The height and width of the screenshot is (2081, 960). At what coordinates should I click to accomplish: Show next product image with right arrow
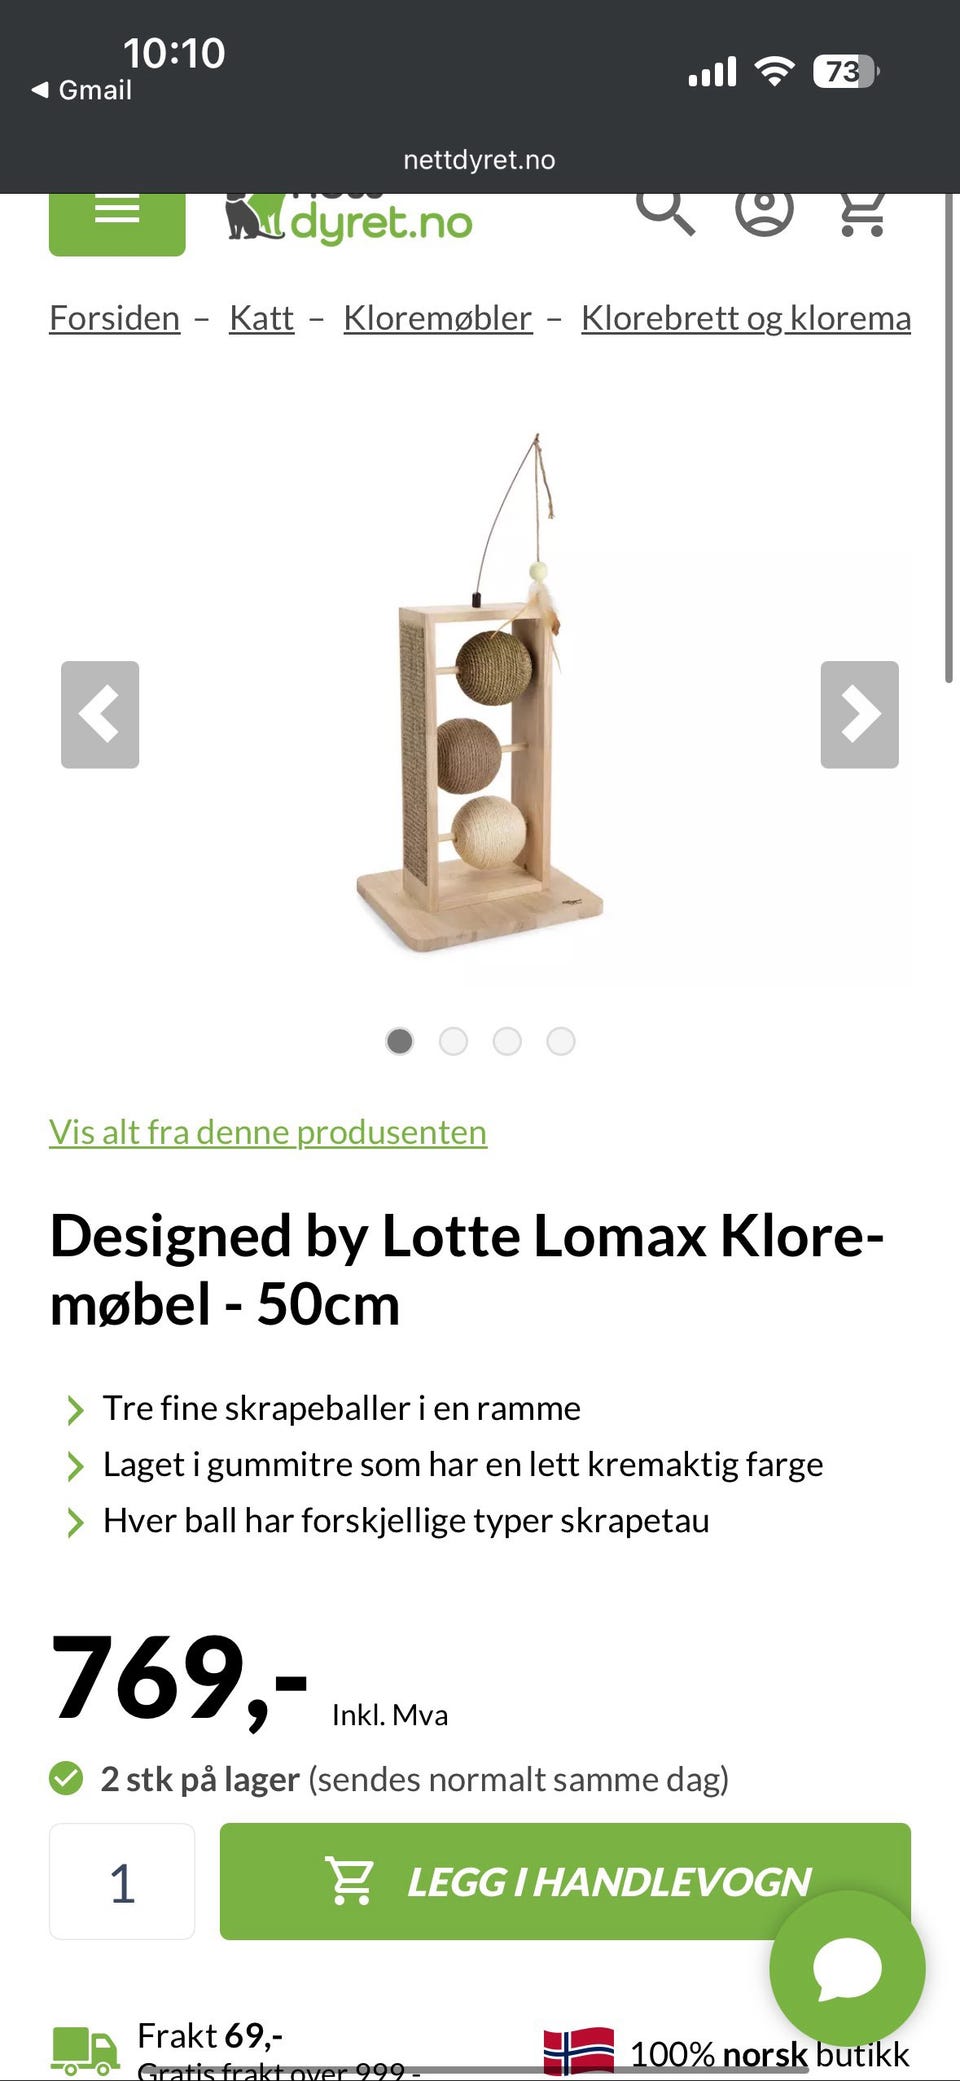[860, 714]
